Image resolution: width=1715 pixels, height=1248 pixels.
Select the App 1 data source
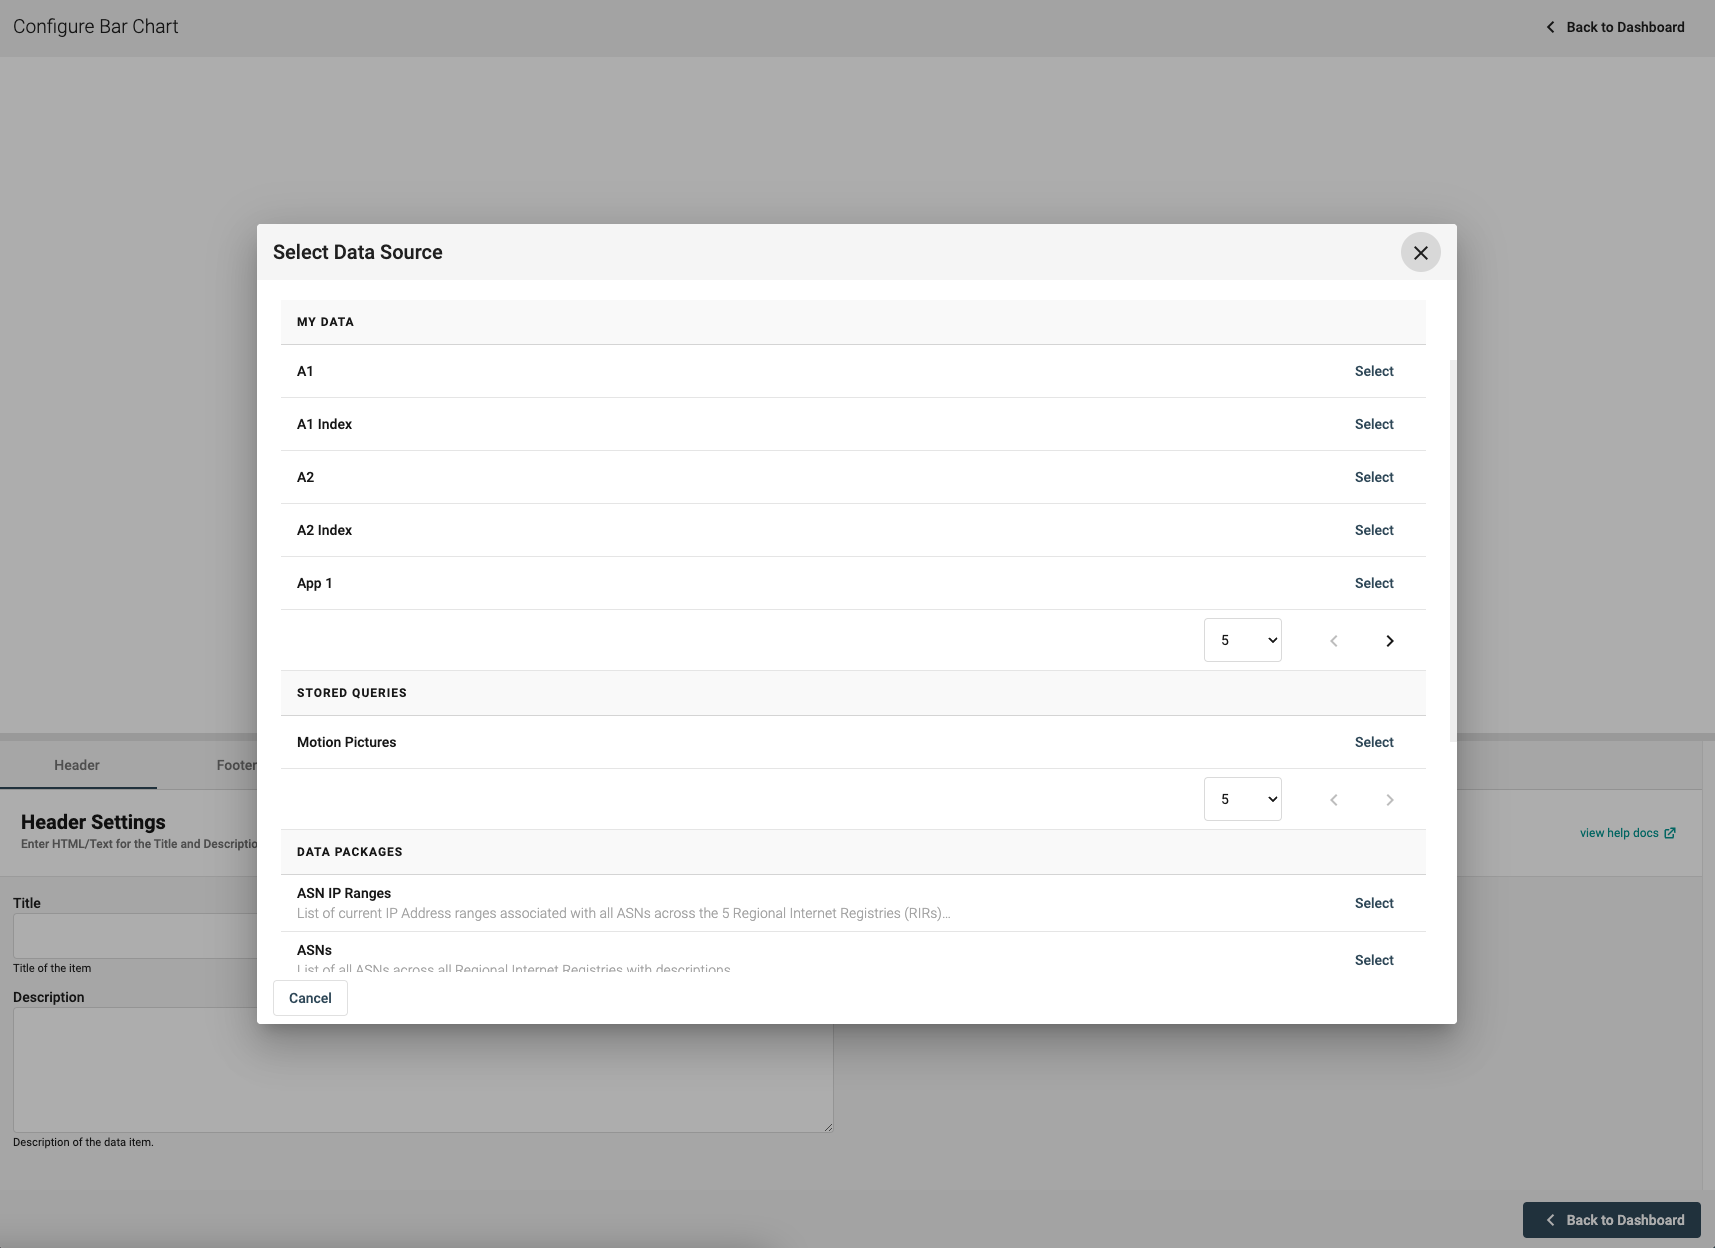tap(1373, 583)
